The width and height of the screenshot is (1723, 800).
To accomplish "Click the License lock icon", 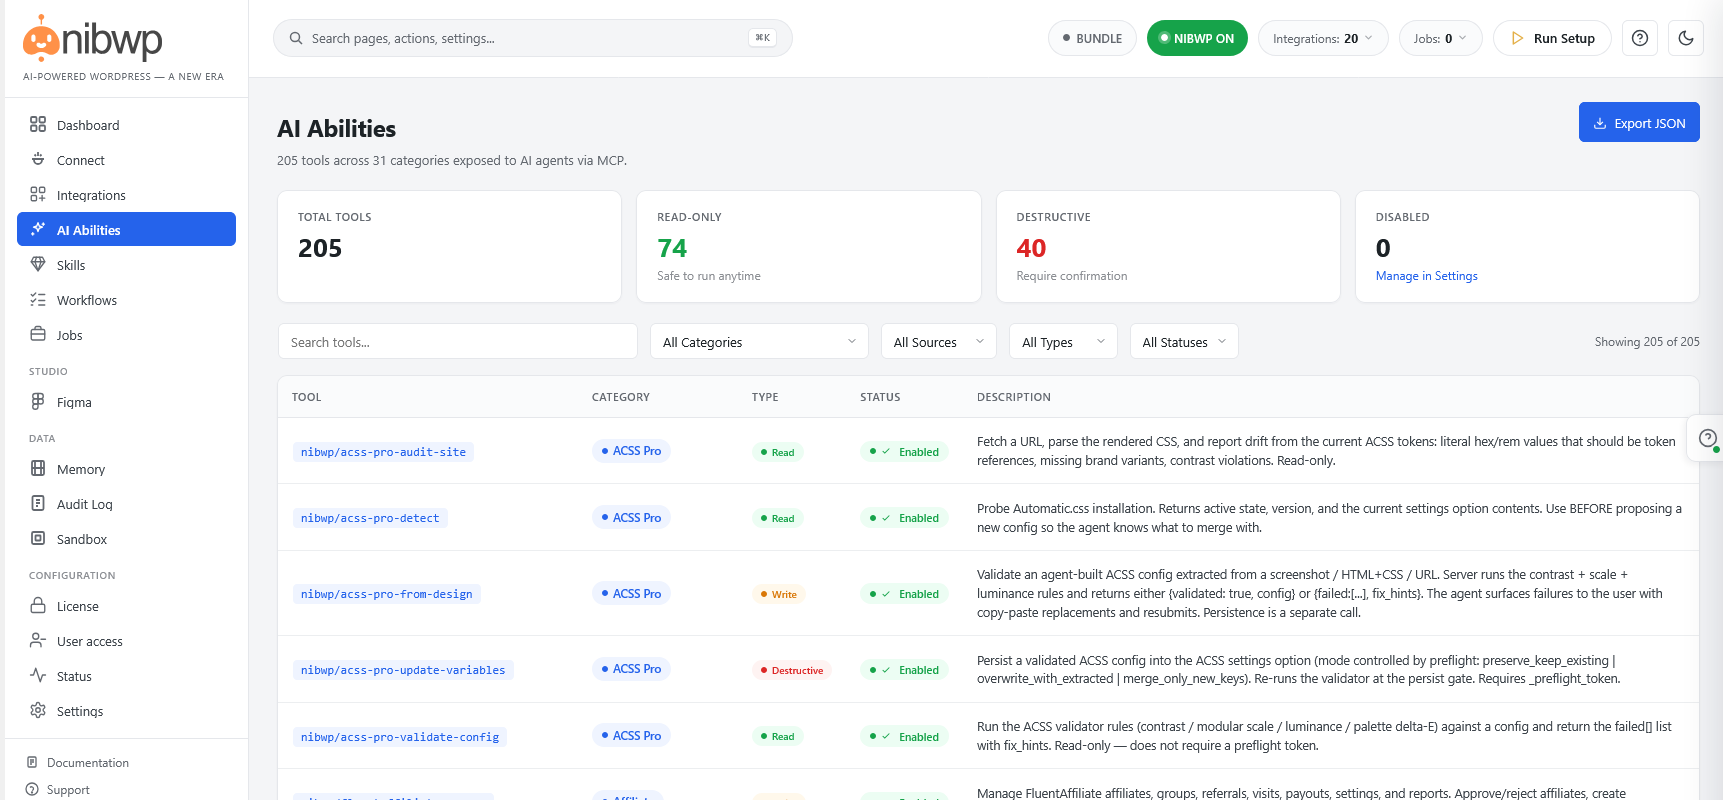I will (38, 605).
